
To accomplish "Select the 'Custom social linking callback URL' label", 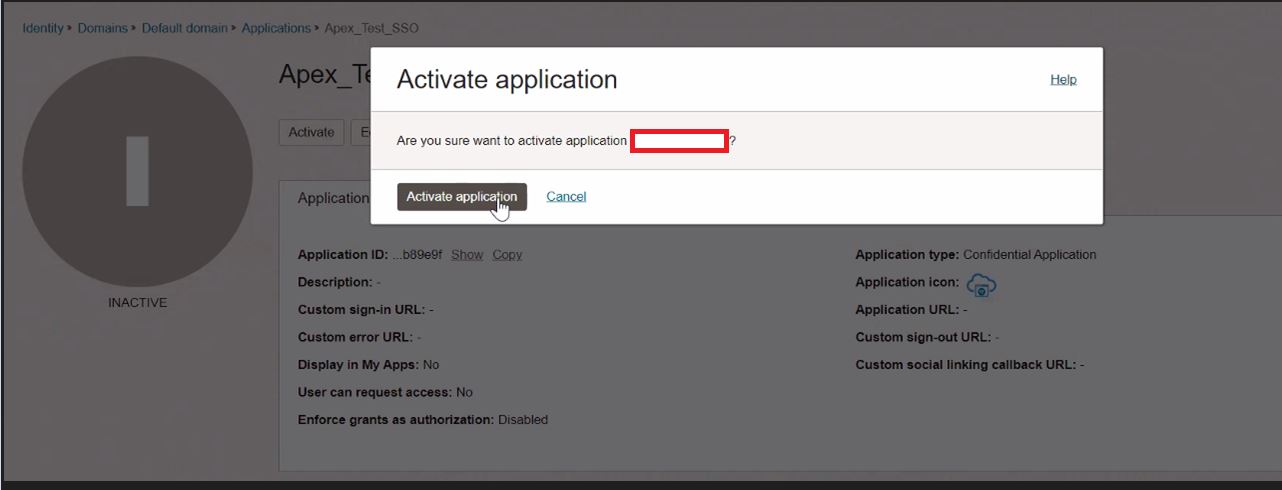I will tap(965, 365).
